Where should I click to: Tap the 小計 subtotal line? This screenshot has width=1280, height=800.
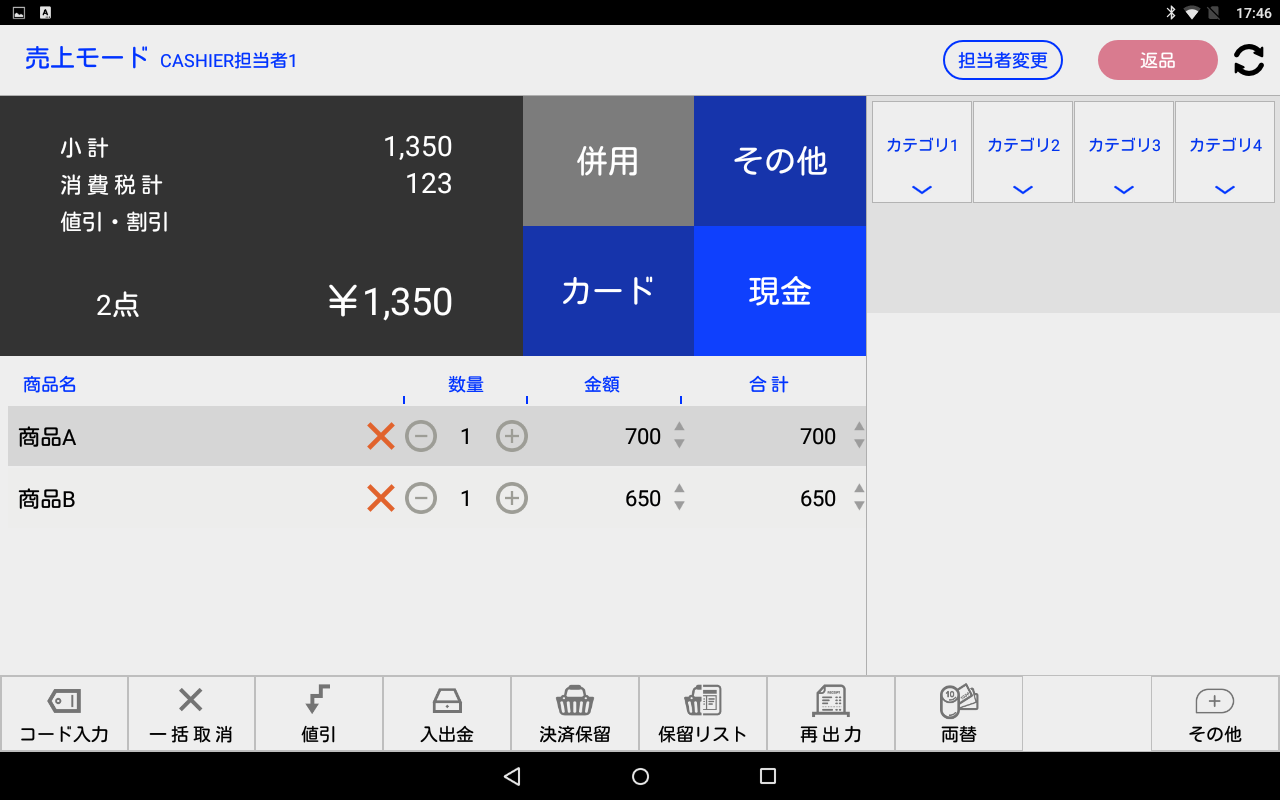tap(85, 148)
